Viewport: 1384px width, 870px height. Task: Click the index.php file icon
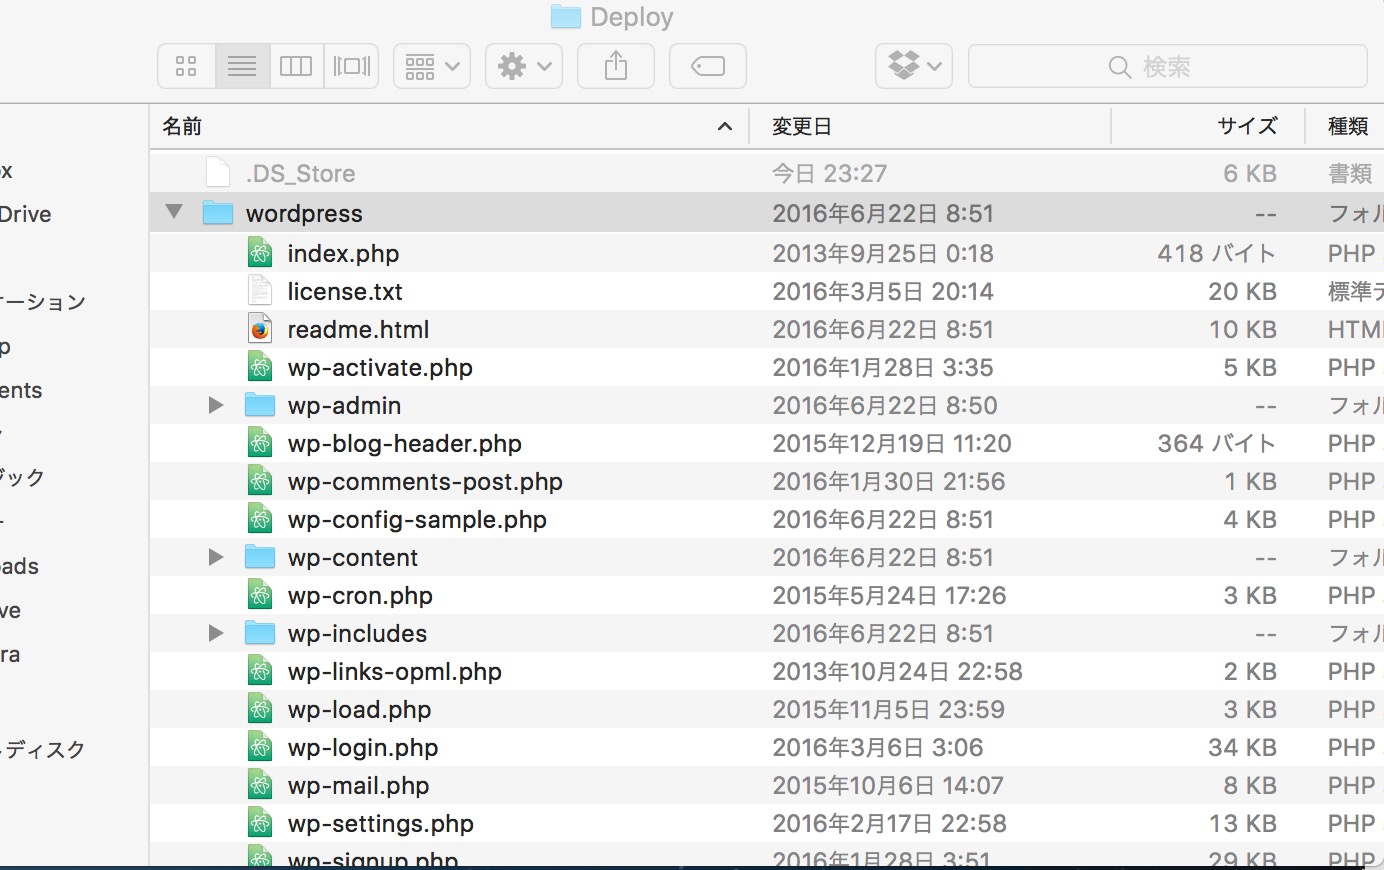260,253
